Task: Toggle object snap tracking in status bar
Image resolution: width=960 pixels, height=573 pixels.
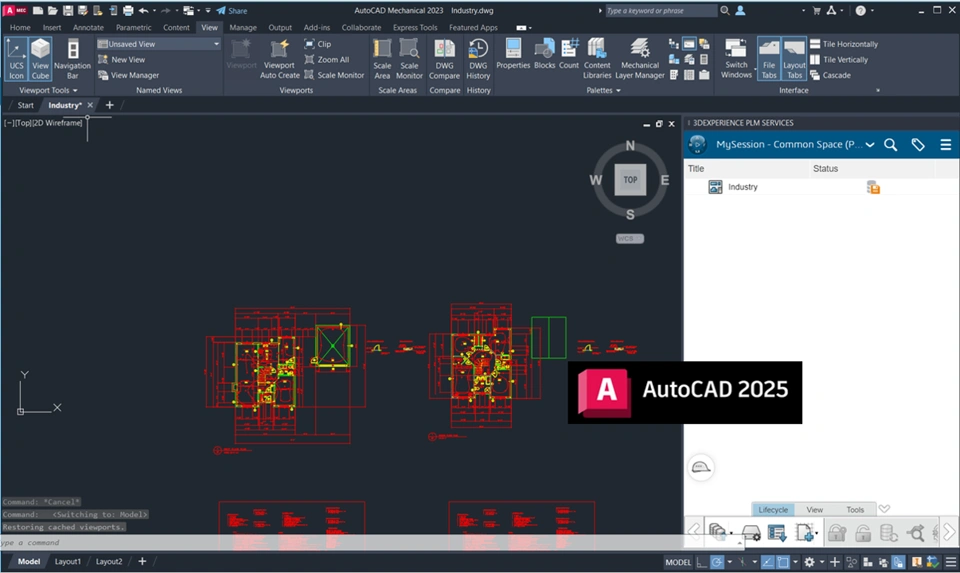Action: 767,562
